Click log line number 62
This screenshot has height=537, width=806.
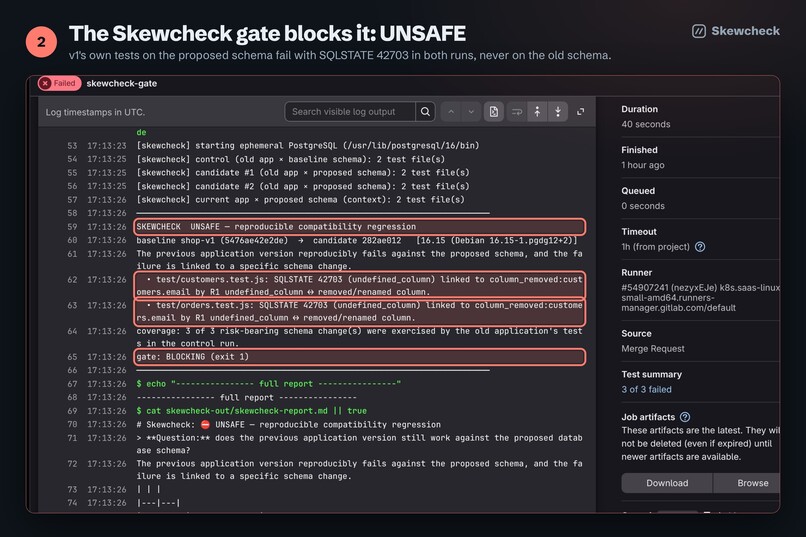point(72,280)
